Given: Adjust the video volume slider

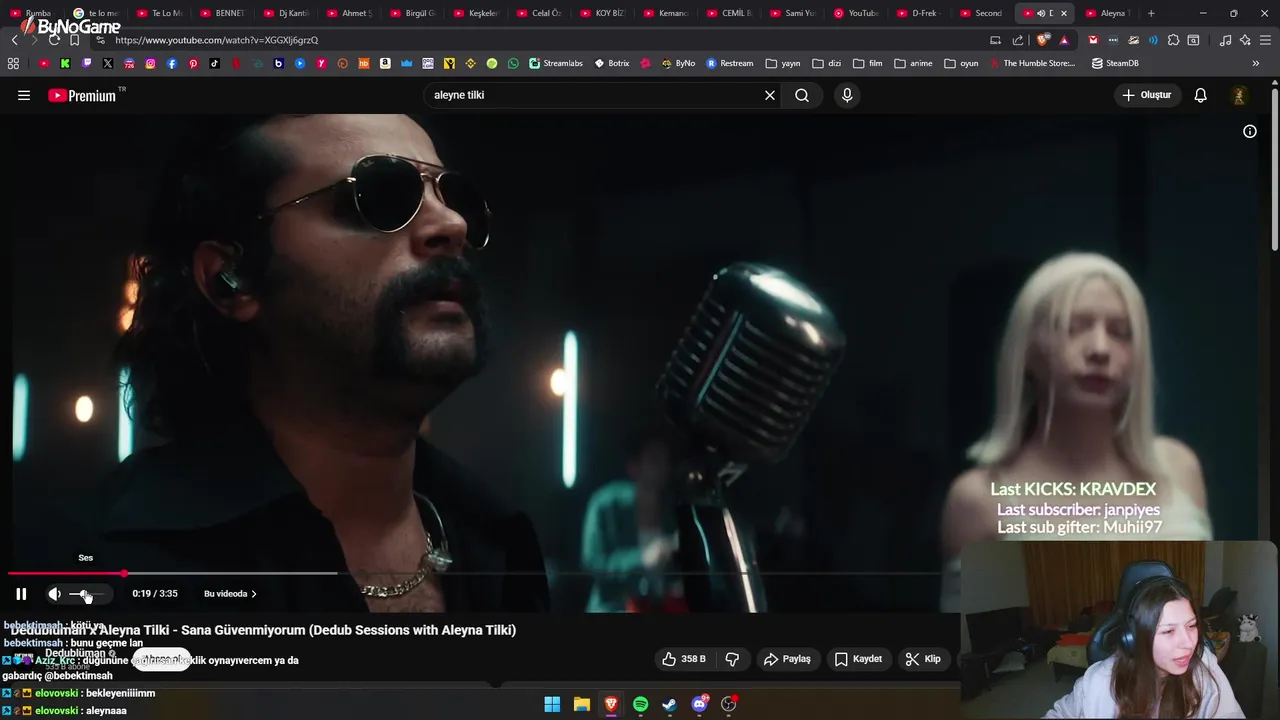Looking at the screenshot, I should pos(86,594).
